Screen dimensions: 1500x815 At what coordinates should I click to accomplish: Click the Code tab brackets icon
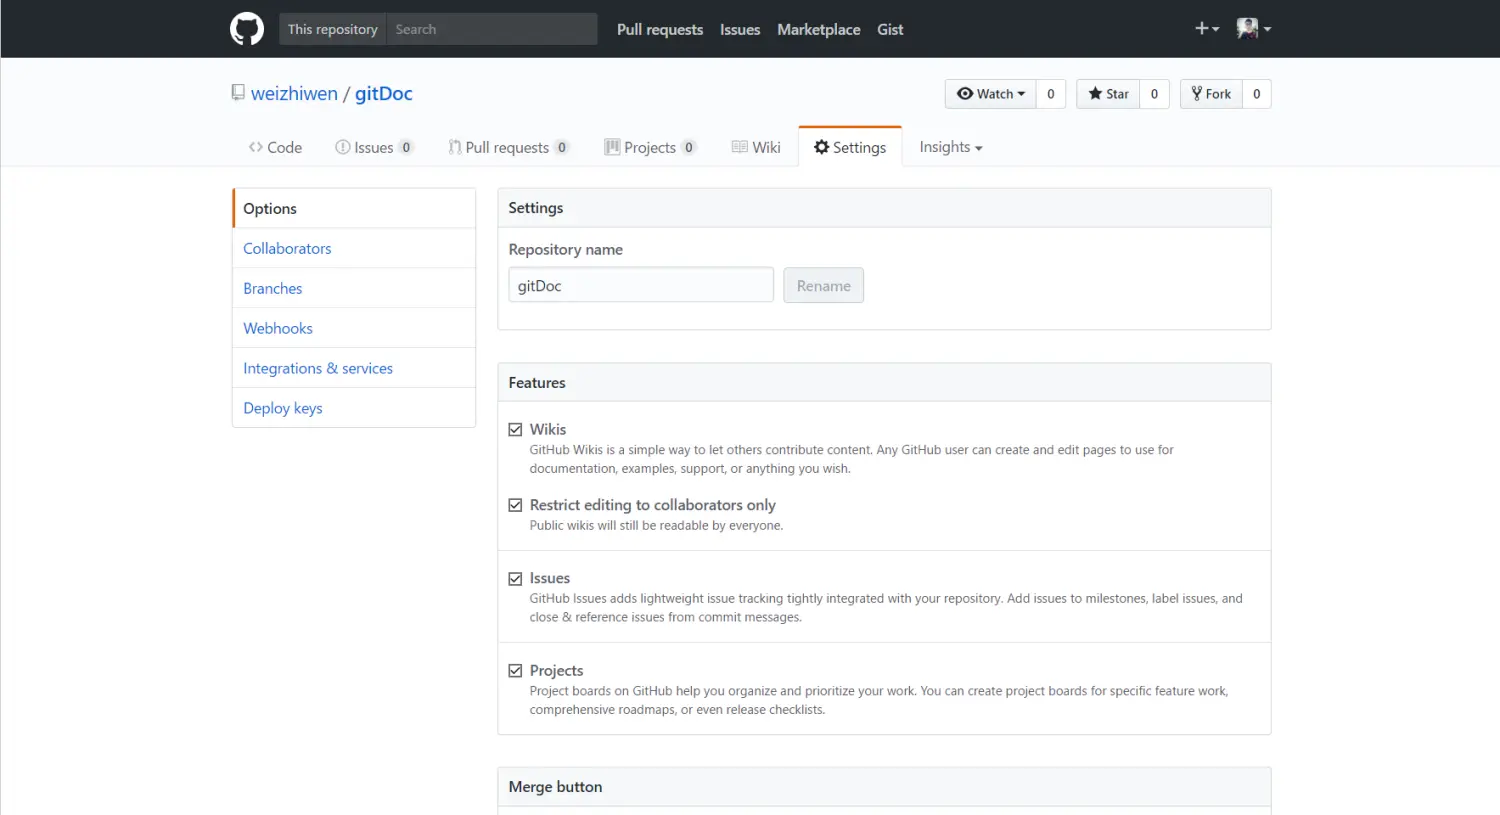(256, 147)
